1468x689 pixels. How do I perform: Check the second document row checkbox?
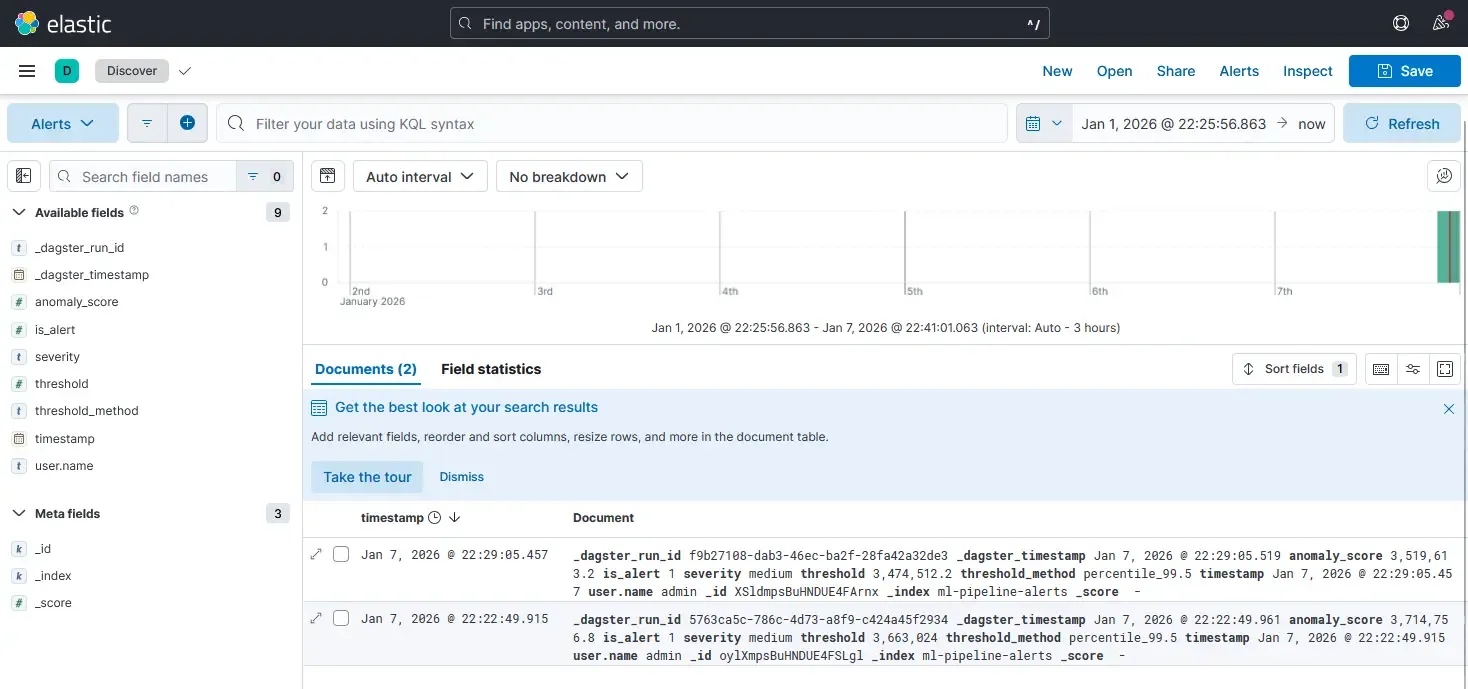pos(341,618)
